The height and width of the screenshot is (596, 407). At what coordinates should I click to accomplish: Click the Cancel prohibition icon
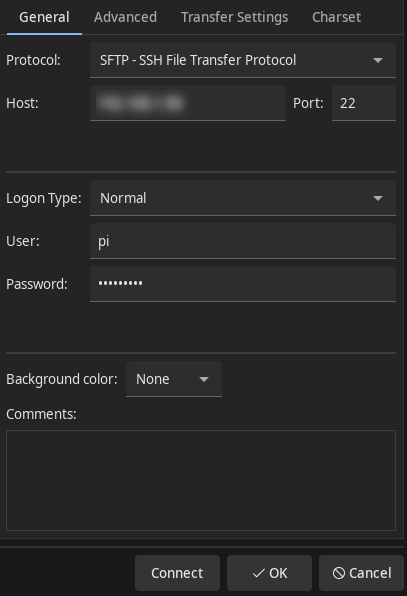[x=339, y=573]
